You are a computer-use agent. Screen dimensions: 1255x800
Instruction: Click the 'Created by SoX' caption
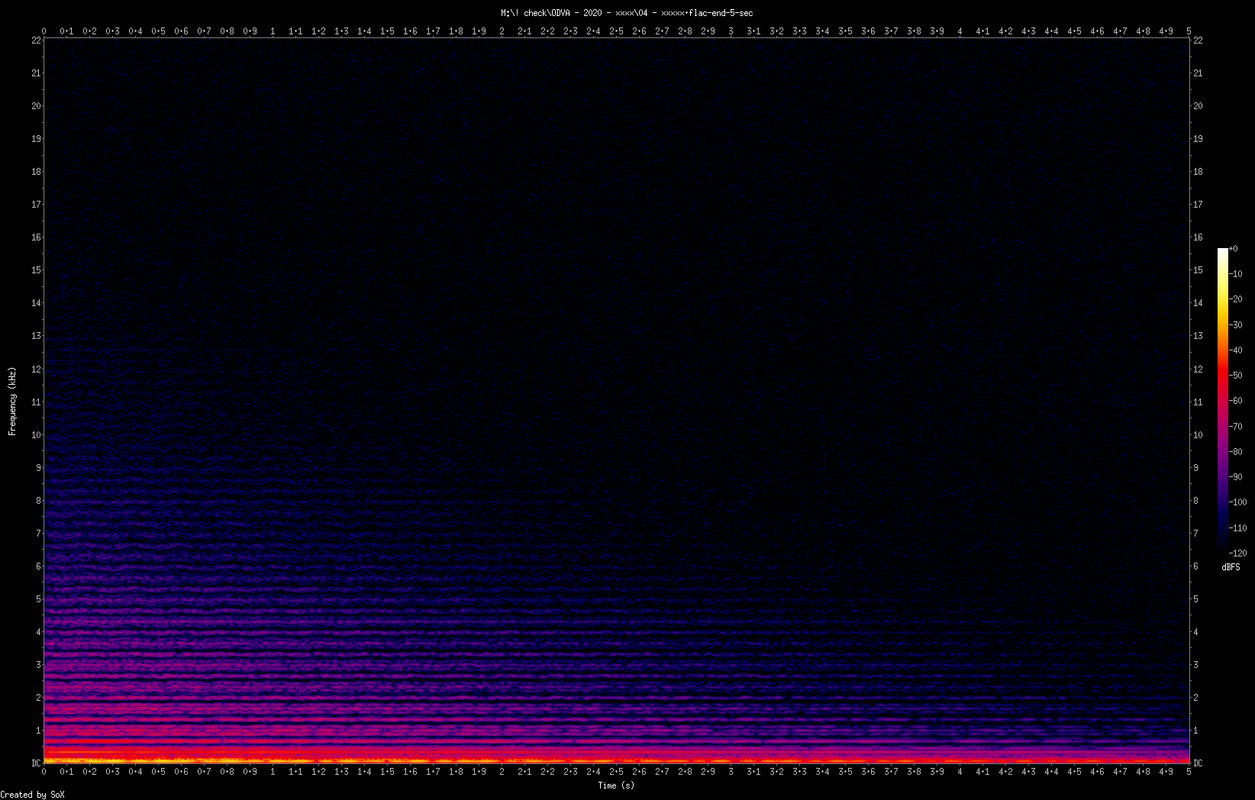click(x=33, y=795)
